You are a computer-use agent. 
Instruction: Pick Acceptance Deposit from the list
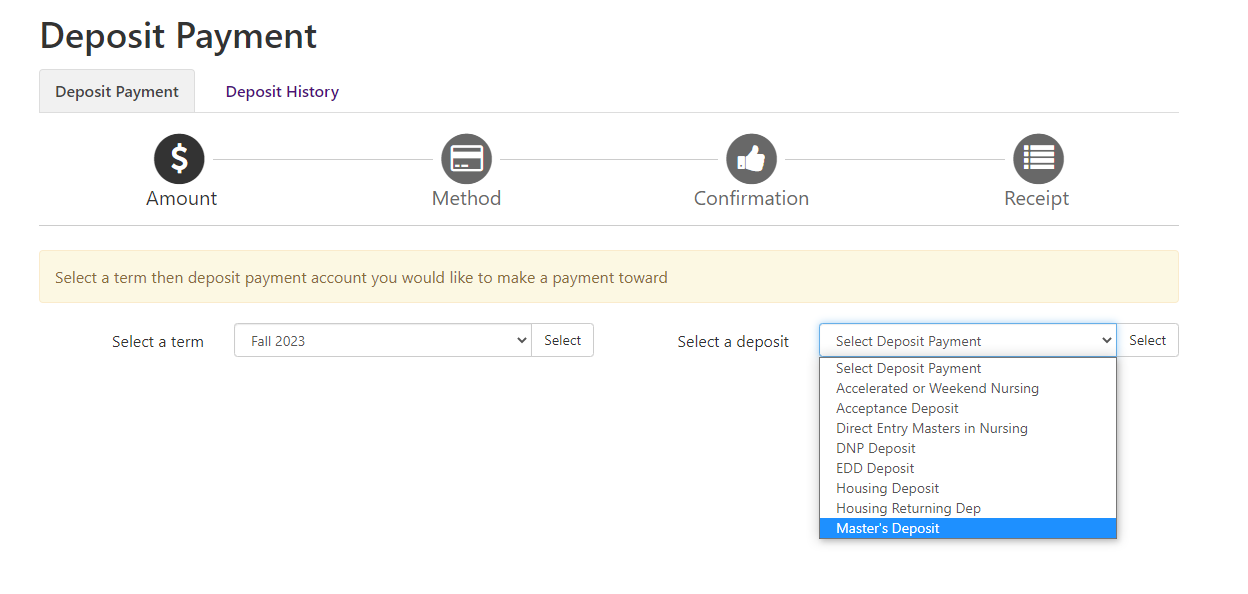[968, 408]
